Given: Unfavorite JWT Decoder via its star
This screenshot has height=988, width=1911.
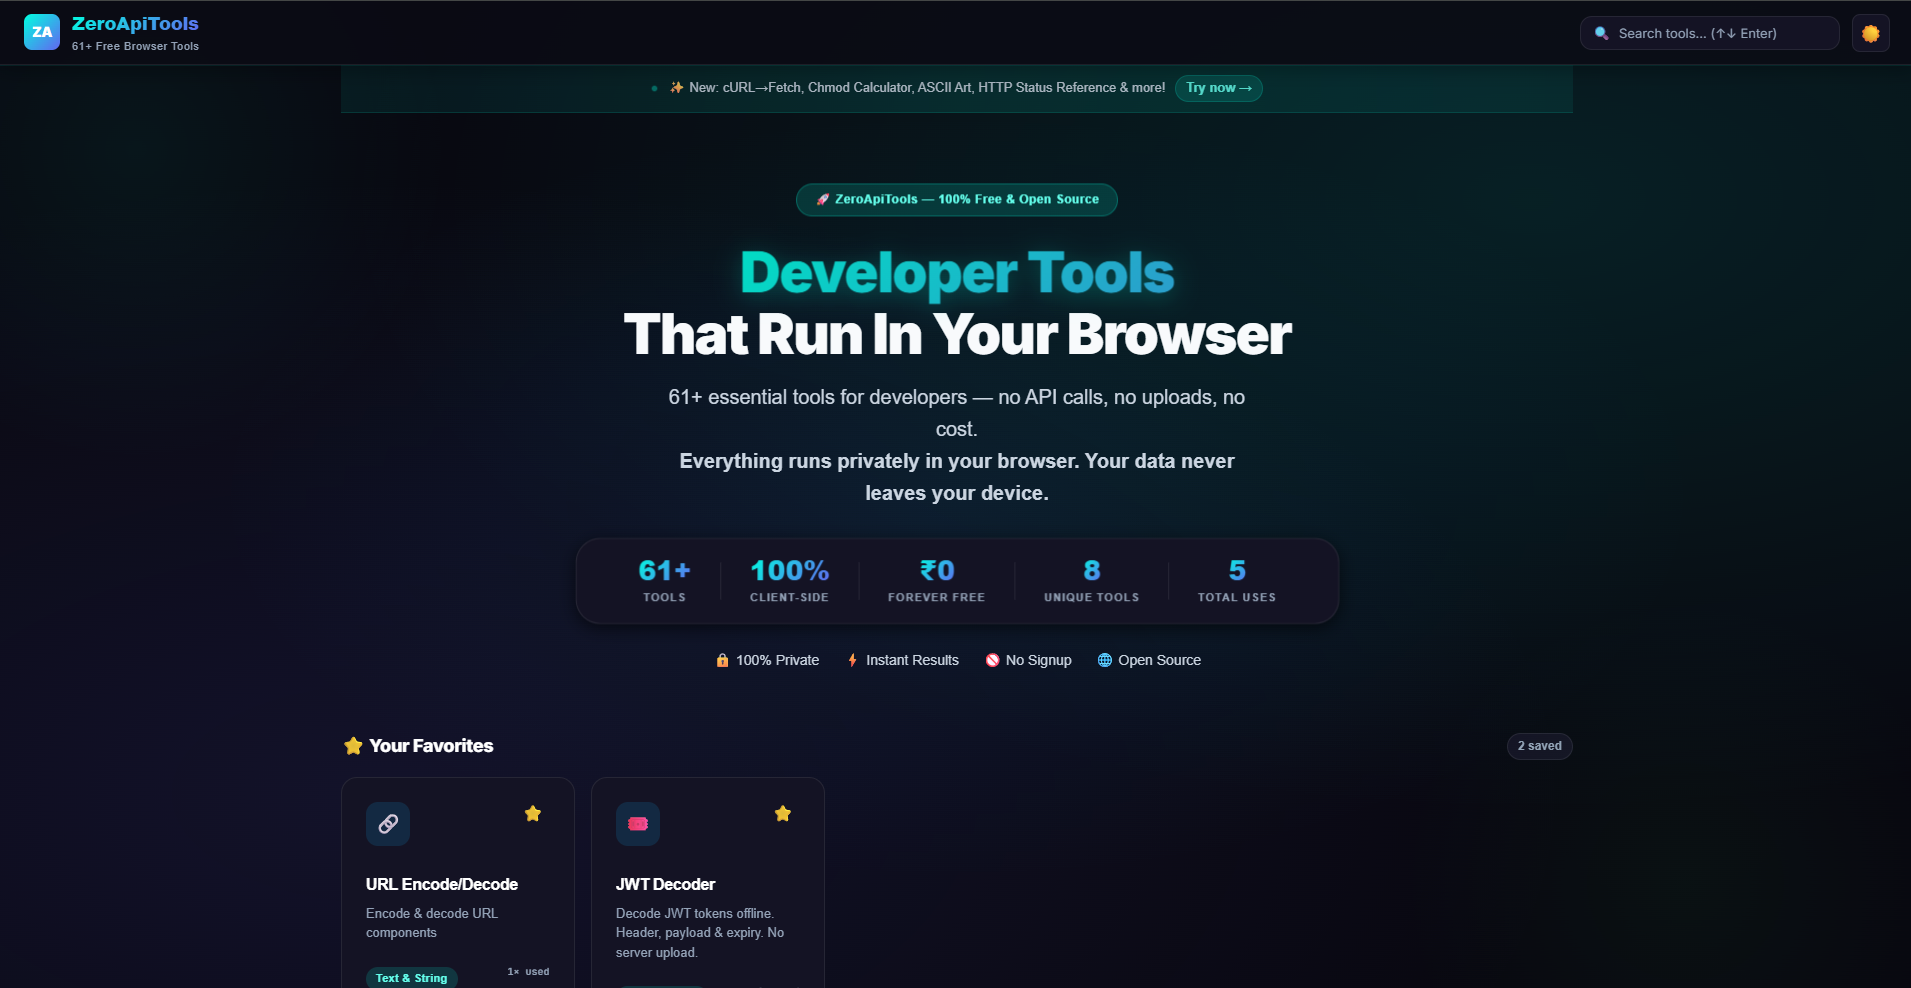Looking at the screenshot, I should click(783, 814).
